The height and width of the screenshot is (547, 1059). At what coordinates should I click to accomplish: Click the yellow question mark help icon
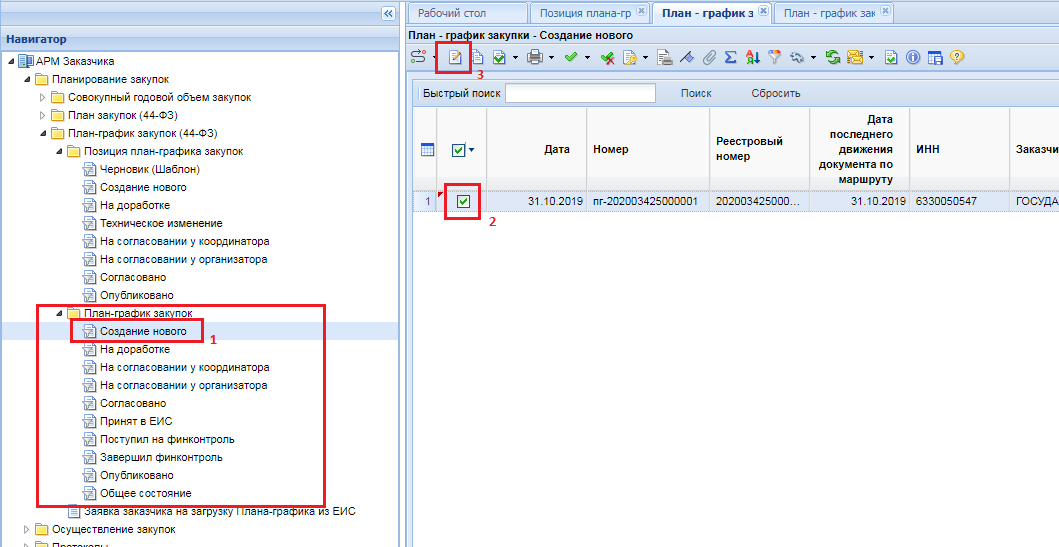(957, 58)
